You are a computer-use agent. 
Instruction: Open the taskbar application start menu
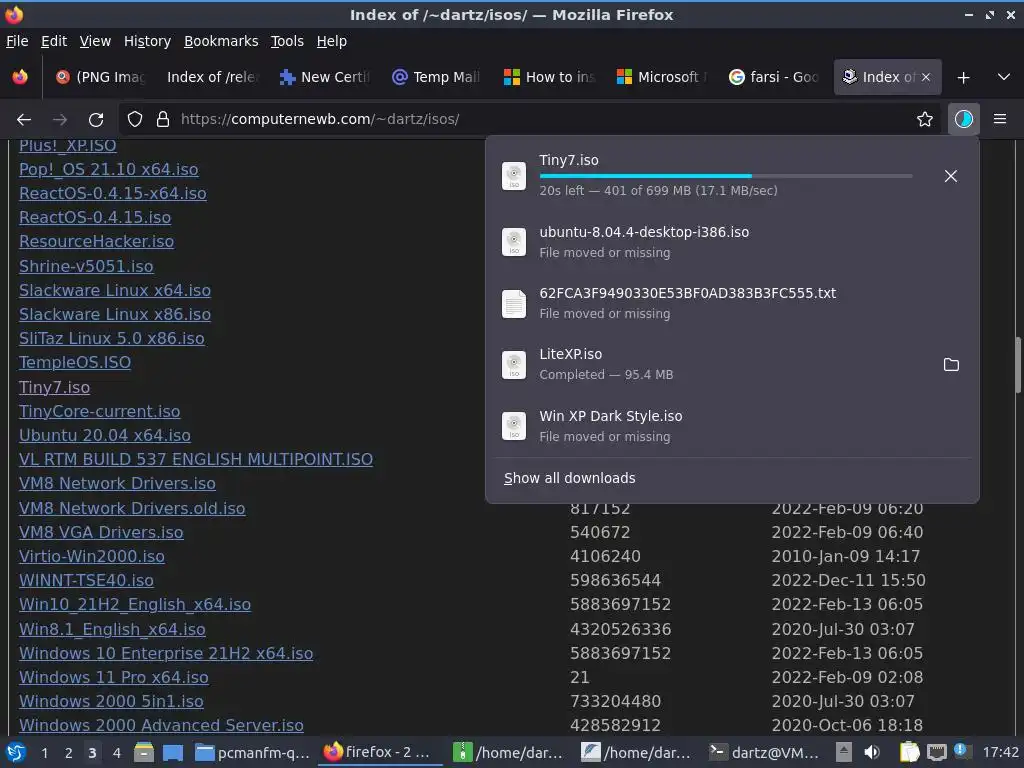(16, 752)
